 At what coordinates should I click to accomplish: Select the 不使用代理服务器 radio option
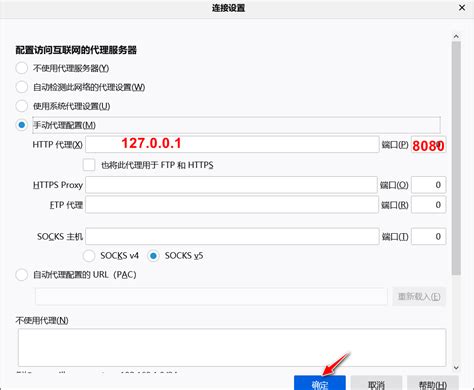pos(22,68)
